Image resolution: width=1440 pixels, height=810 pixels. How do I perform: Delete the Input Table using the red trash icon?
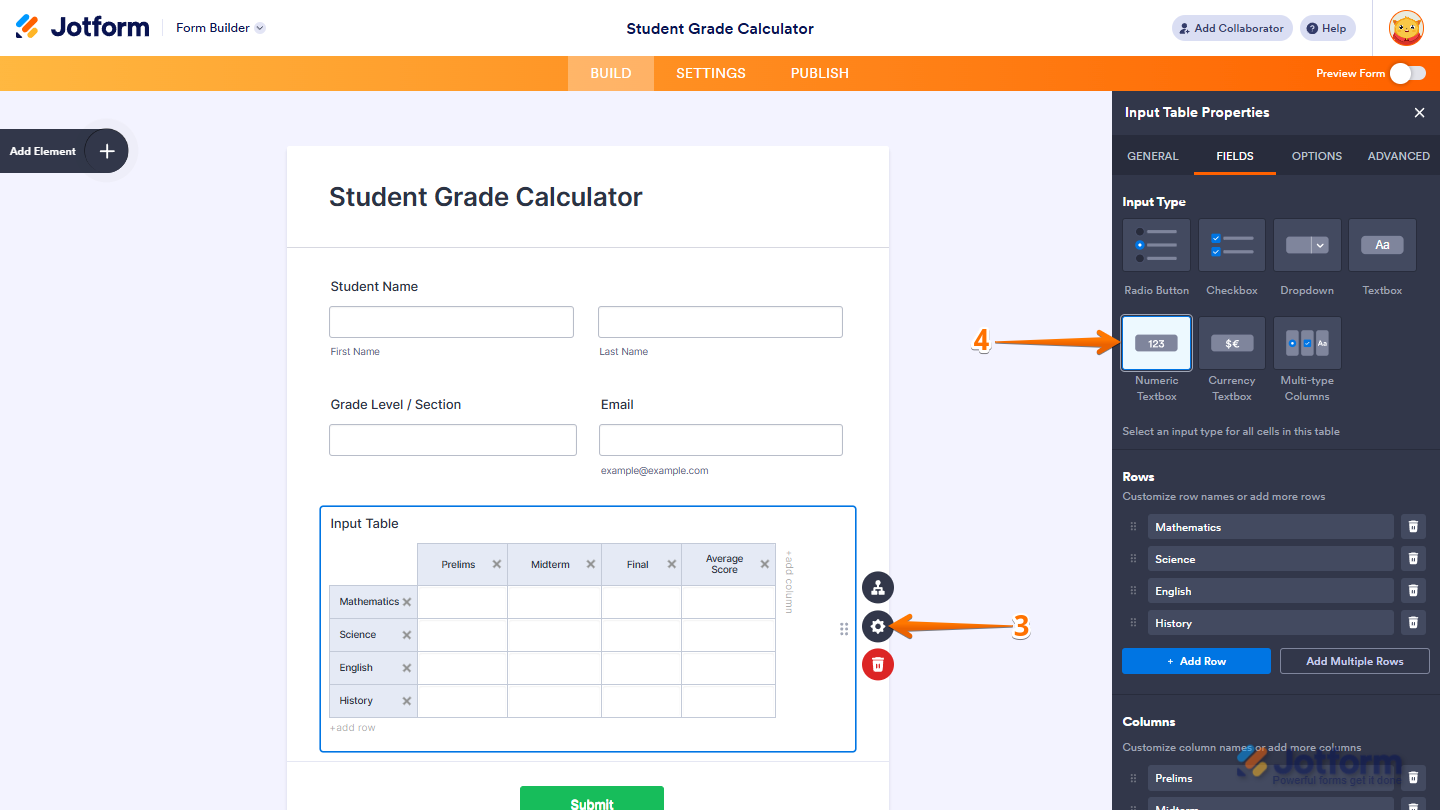pos(877,664)
